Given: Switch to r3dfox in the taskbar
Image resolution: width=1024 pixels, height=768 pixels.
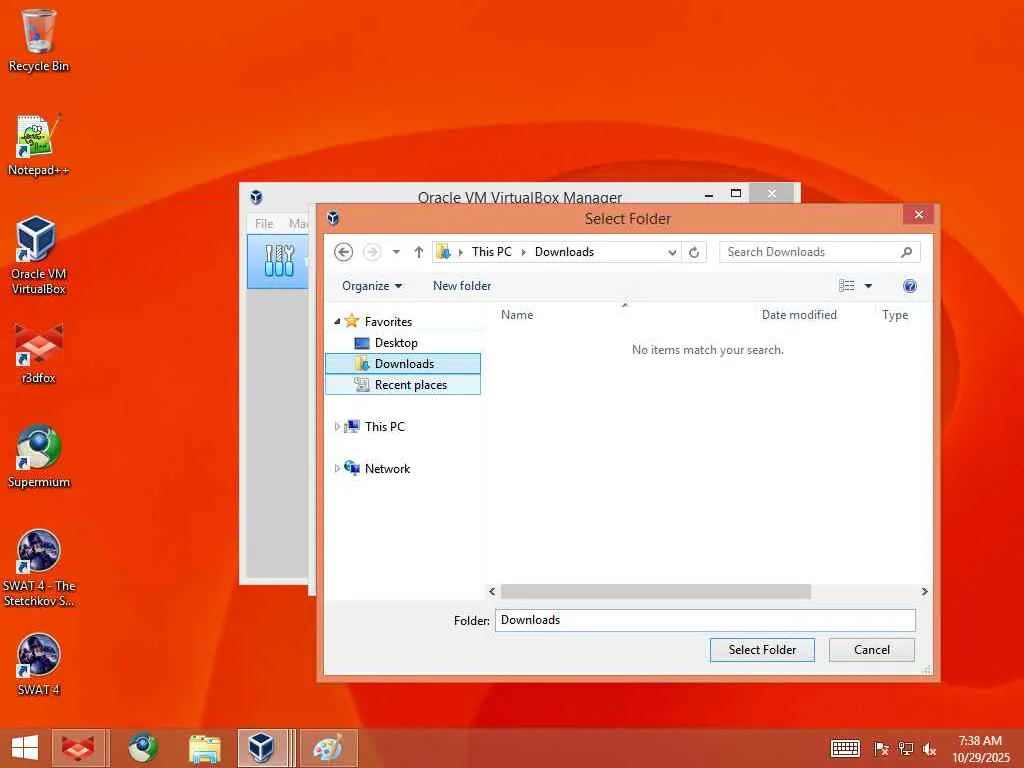Looking at the screenshot, I should click(x=78, y=748).
